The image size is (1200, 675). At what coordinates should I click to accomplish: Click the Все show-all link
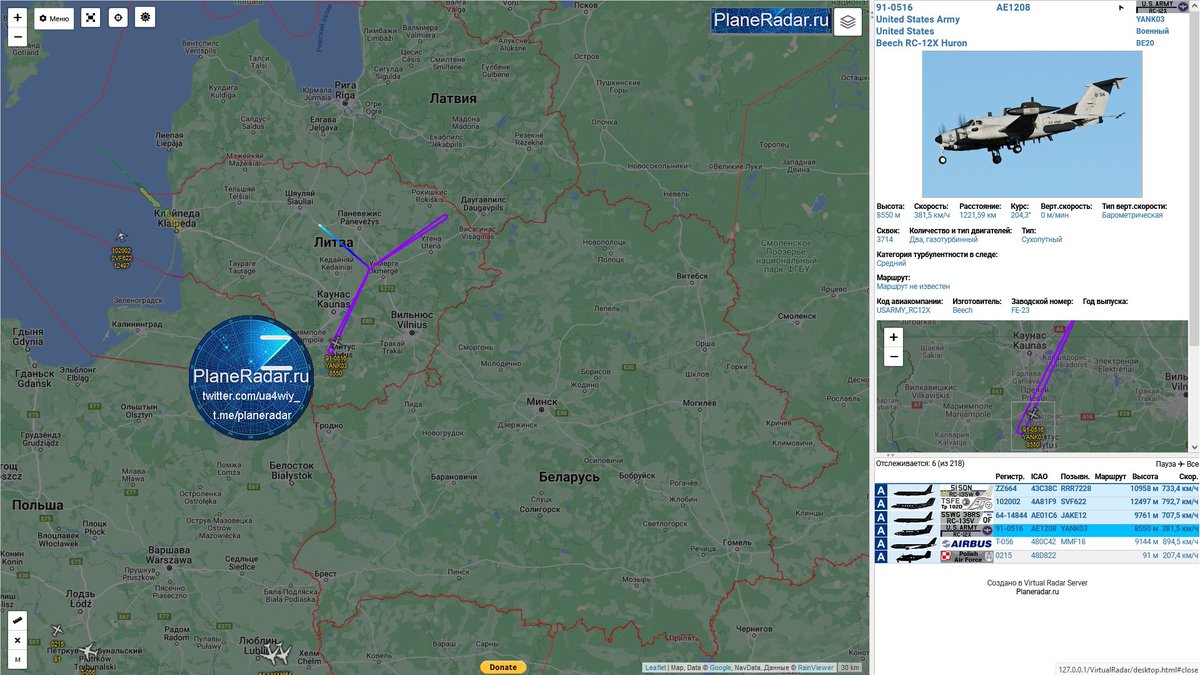(1192, 464)
